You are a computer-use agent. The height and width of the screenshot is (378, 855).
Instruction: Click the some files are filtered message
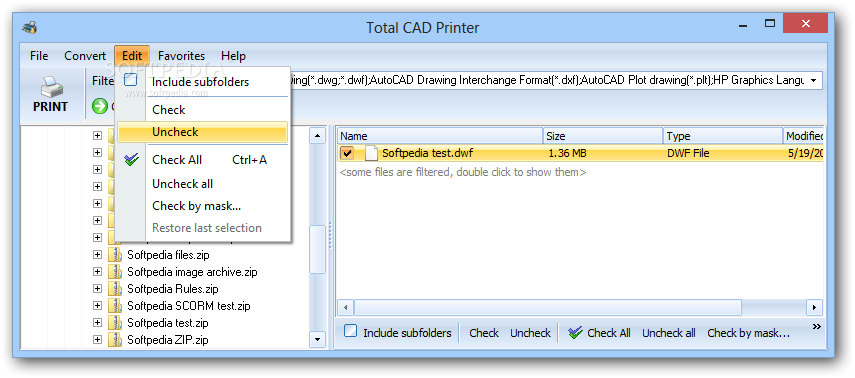pos(462,172)
